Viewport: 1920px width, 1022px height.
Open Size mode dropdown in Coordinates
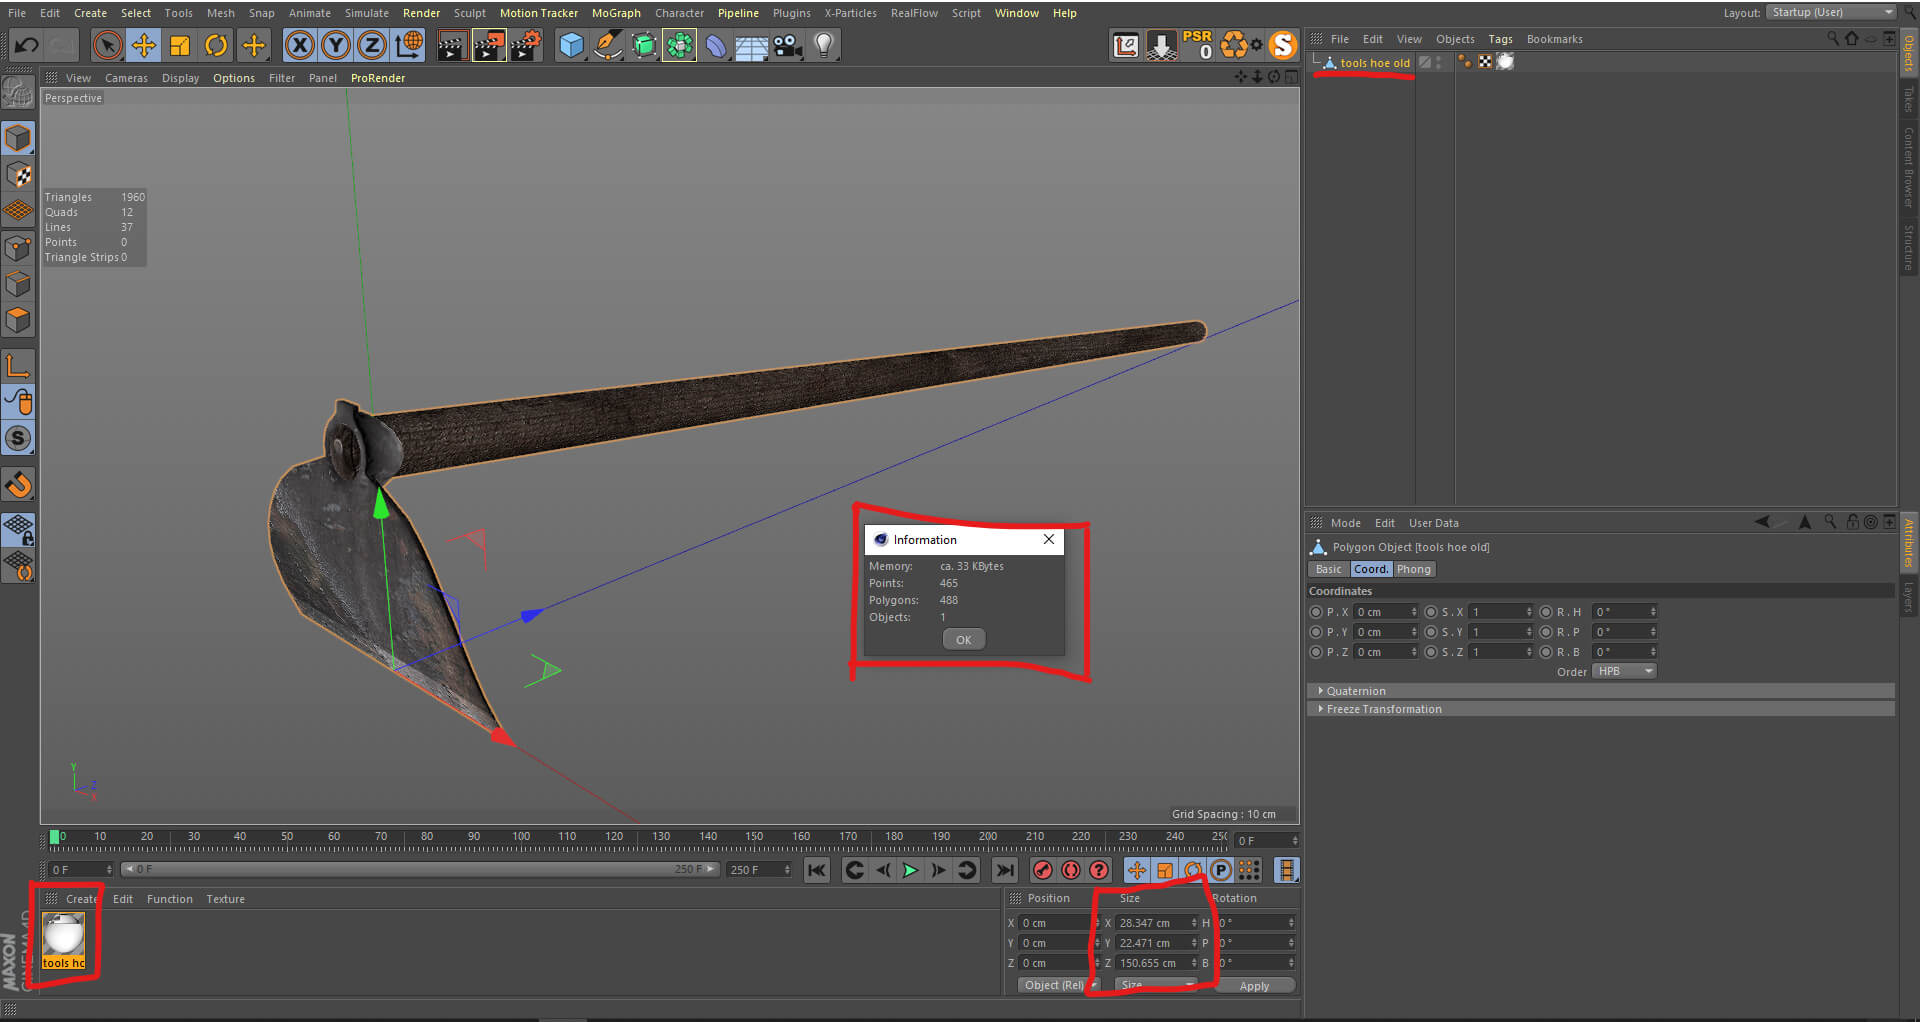[x=1156, y=985]
